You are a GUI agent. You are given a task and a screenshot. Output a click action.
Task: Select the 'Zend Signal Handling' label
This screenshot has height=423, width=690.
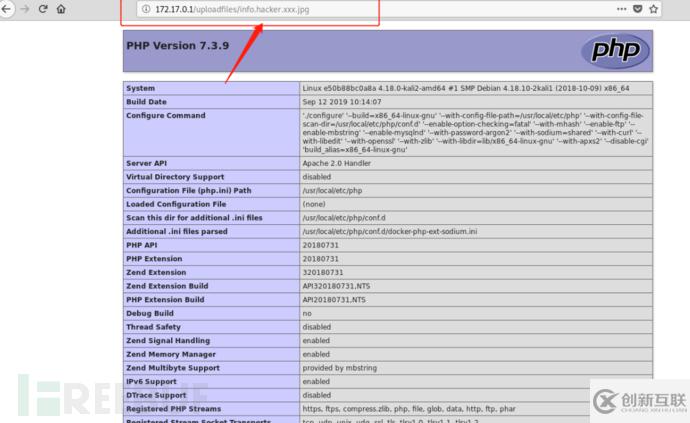pyautogui.click(x=168, y=341)
